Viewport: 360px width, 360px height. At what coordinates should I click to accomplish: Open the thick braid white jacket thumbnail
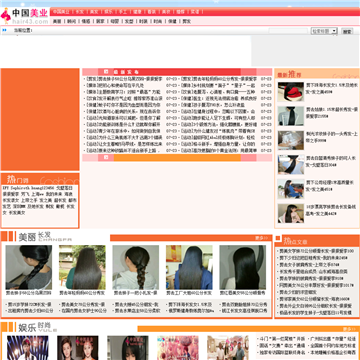[136, 267]
